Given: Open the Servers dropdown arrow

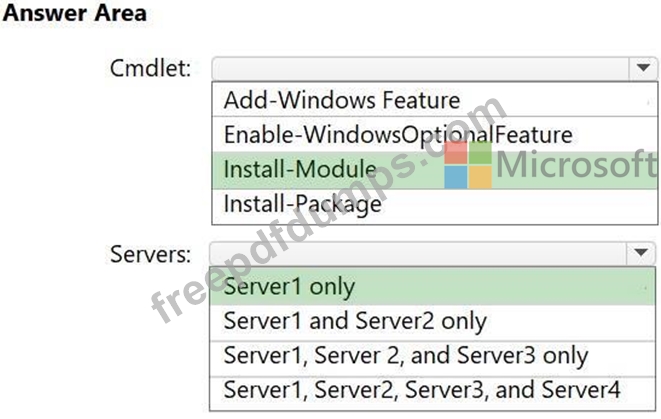Looking at the screenshot, I should pyautogui.click(x=641, y=253).
